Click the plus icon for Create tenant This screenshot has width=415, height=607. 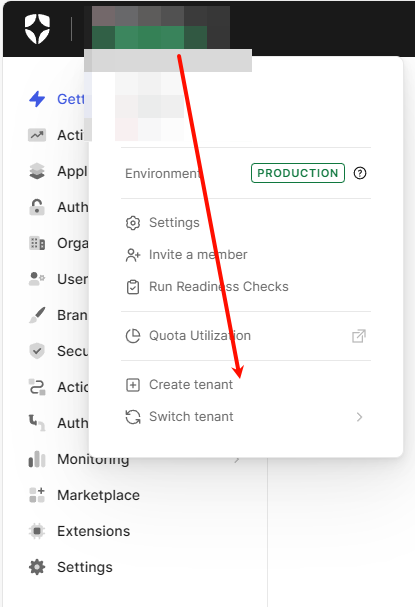133,385
